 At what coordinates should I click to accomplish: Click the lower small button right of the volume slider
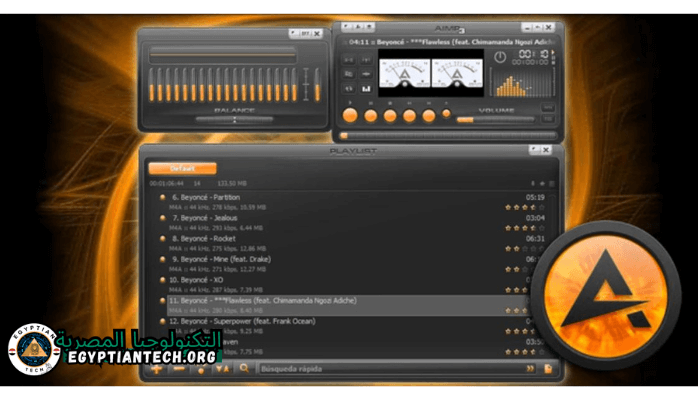548,119
